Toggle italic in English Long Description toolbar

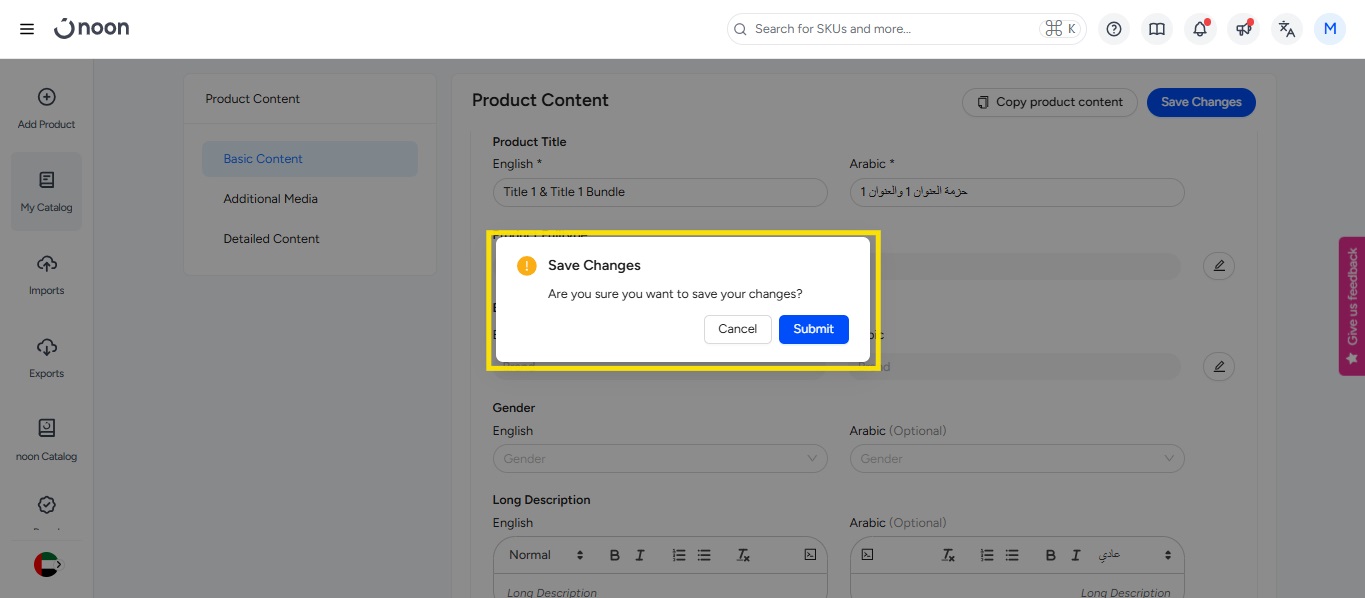tap(640, 556)
